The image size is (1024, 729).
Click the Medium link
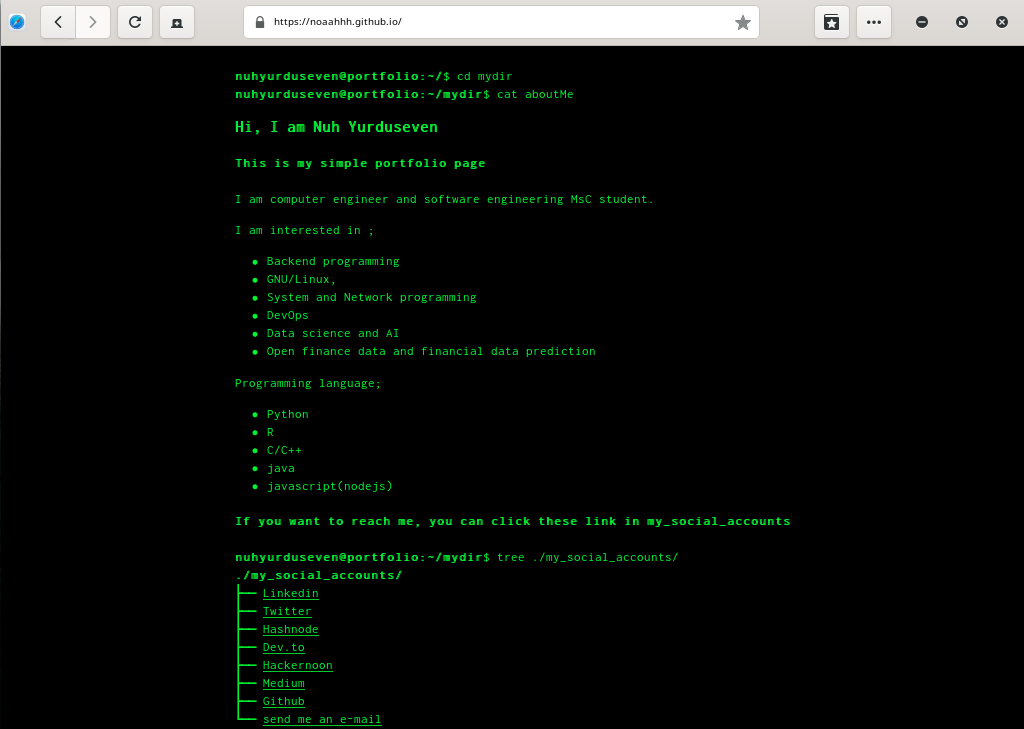pos(283,684)
